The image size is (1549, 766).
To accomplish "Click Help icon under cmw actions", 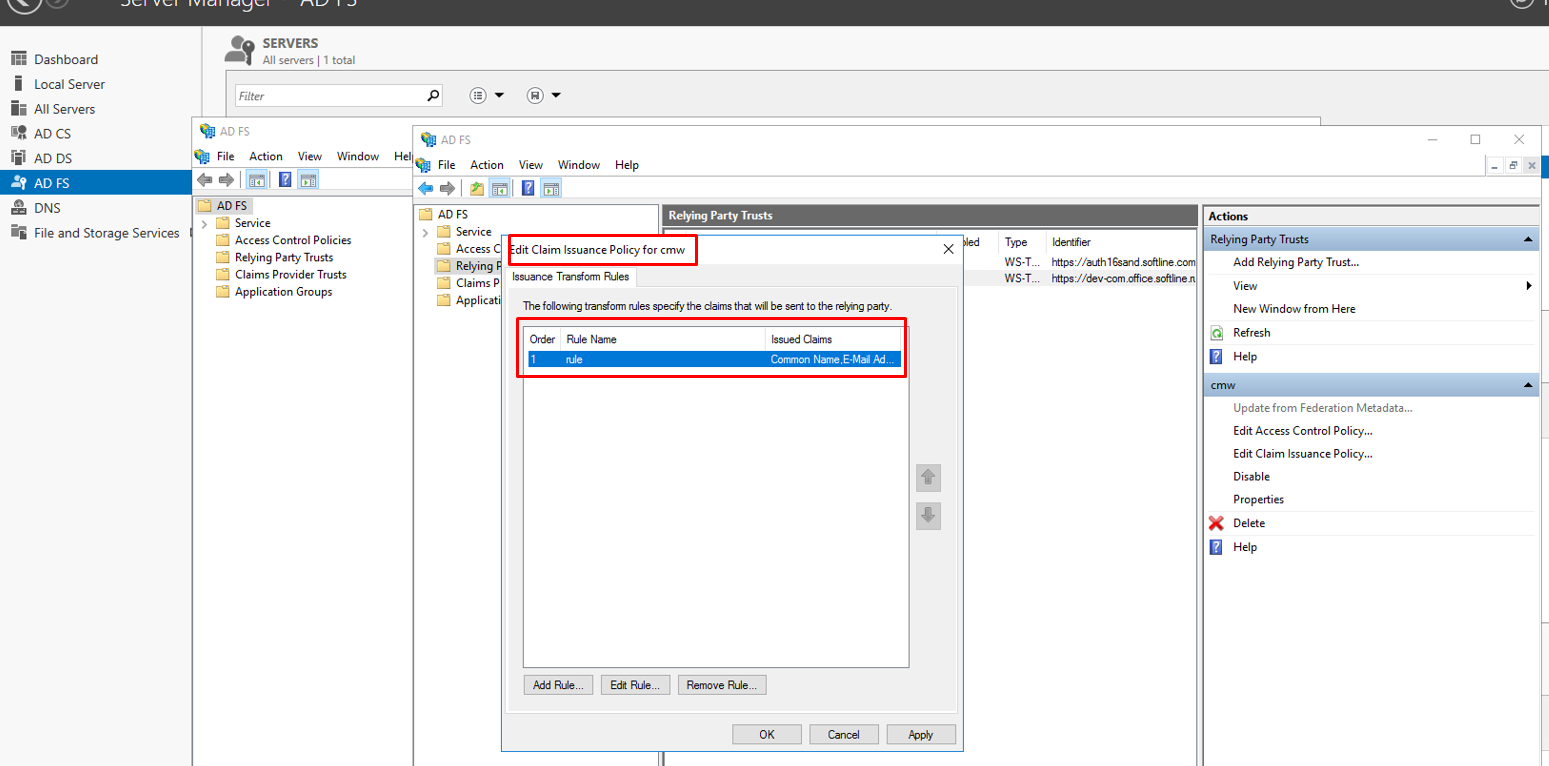I will [1216, 547].
